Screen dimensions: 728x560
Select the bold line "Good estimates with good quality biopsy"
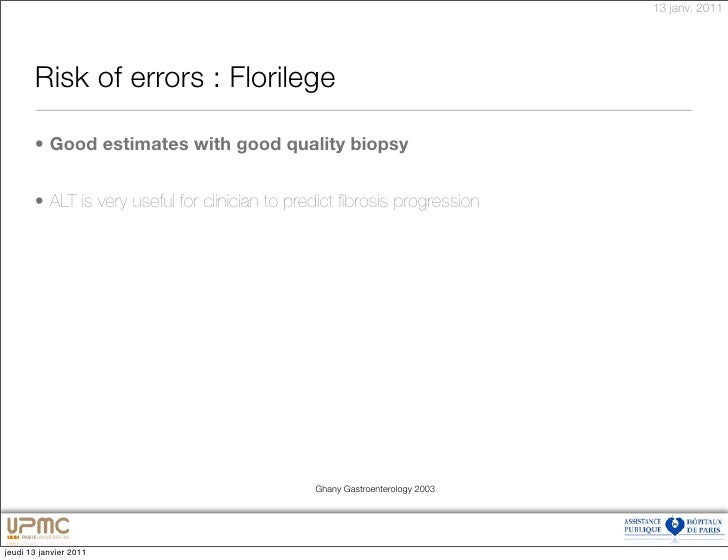click(x=229, y=144)
